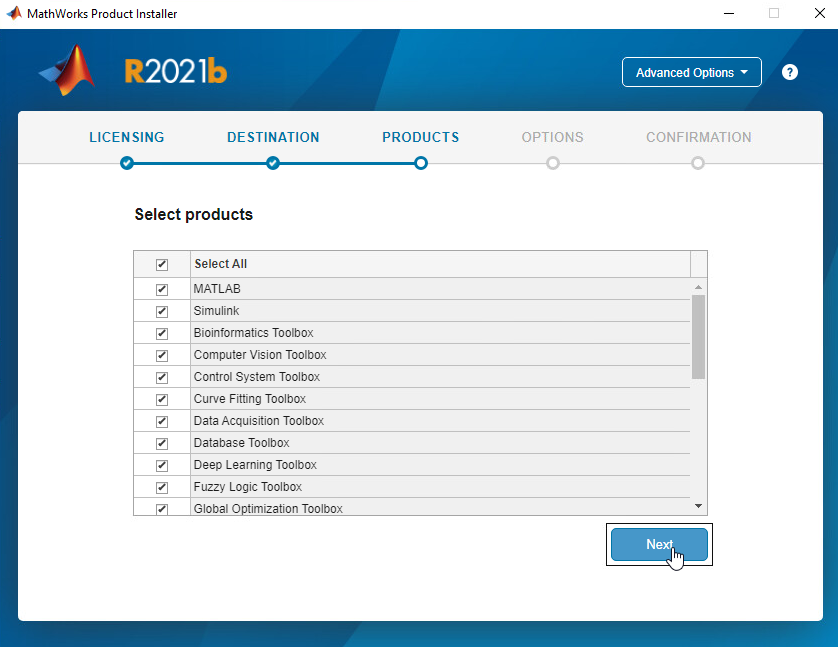Click the product list scrollbar thumb

click(x=698, y=336)
